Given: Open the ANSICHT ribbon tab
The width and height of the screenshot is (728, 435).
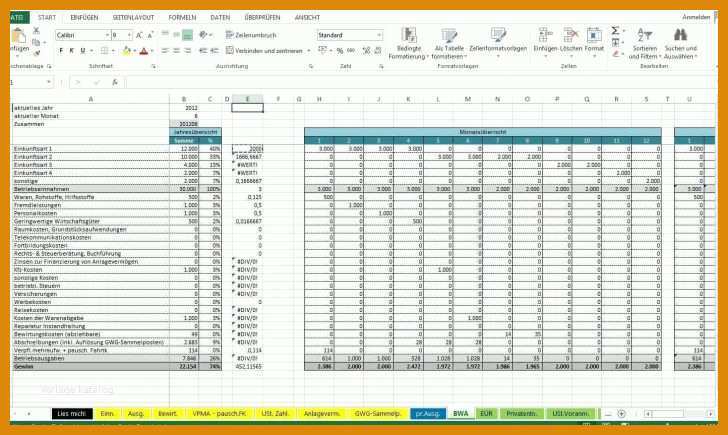Looking at the screenshot, I should pos(307,18).
